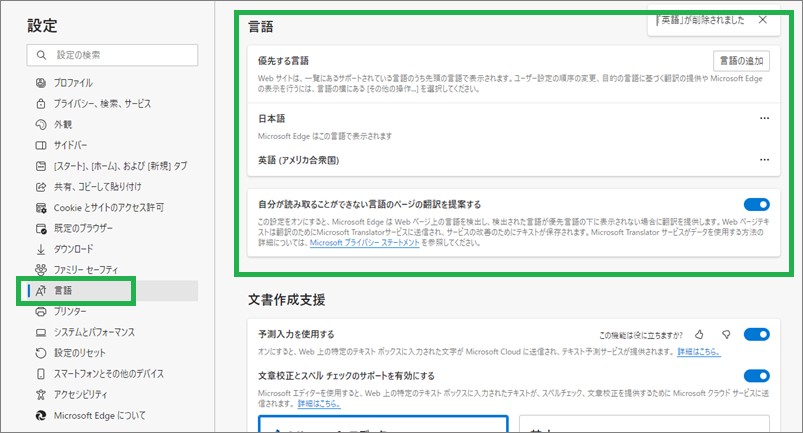
Task: Click the 言語の追加 button
Action: click(x=741, y=61)
